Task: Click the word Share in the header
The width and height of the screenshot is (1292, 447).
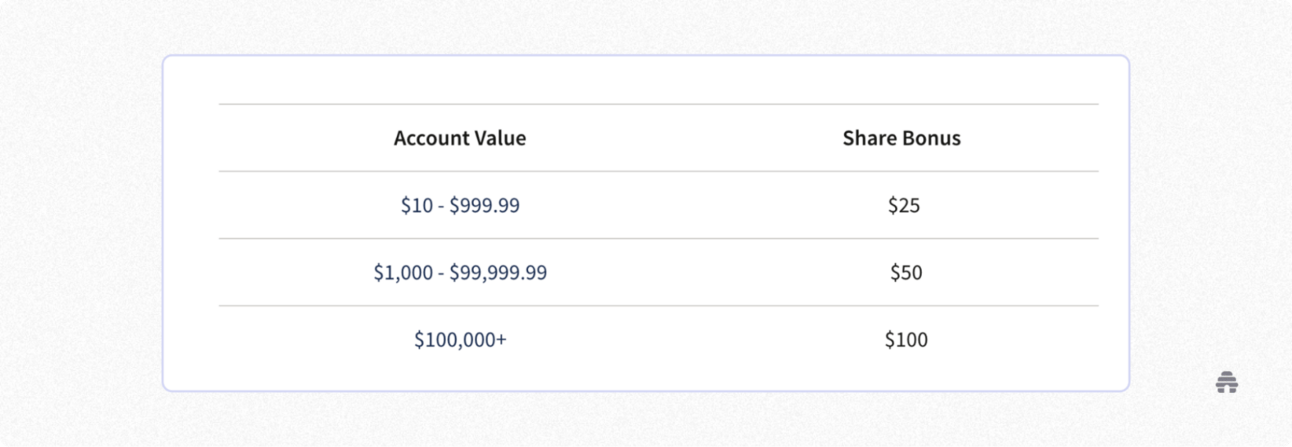Action: point(867,138)
